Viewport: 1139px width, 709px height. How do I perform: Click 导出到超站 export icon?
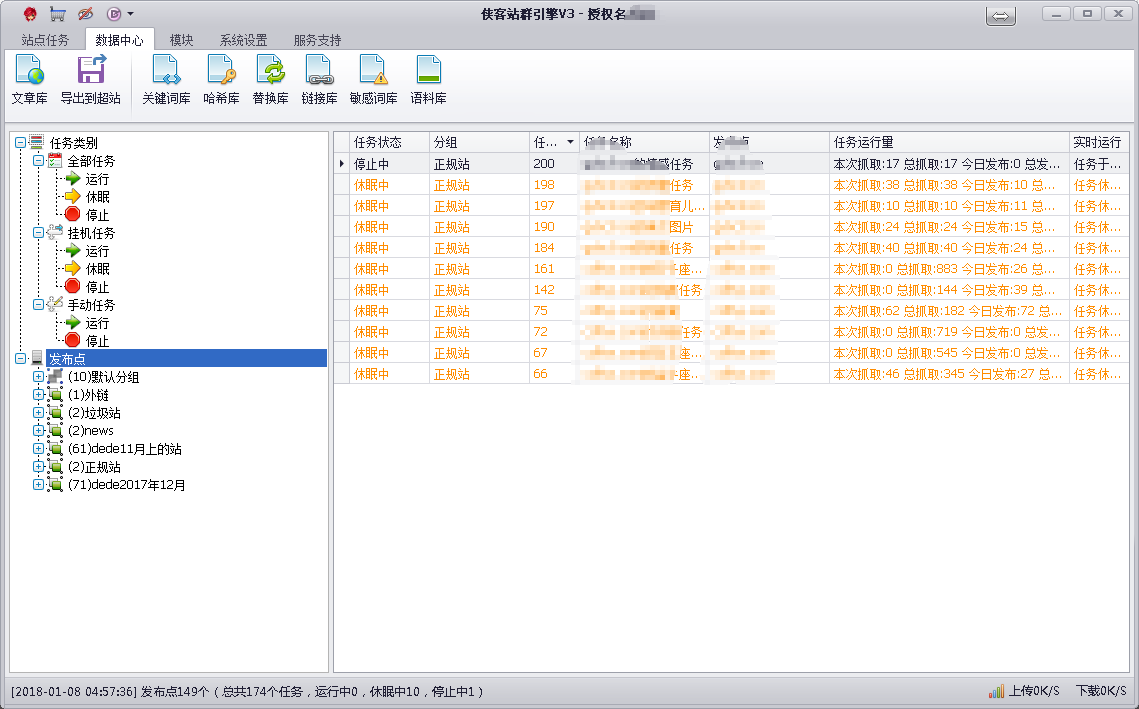[90, 80]
